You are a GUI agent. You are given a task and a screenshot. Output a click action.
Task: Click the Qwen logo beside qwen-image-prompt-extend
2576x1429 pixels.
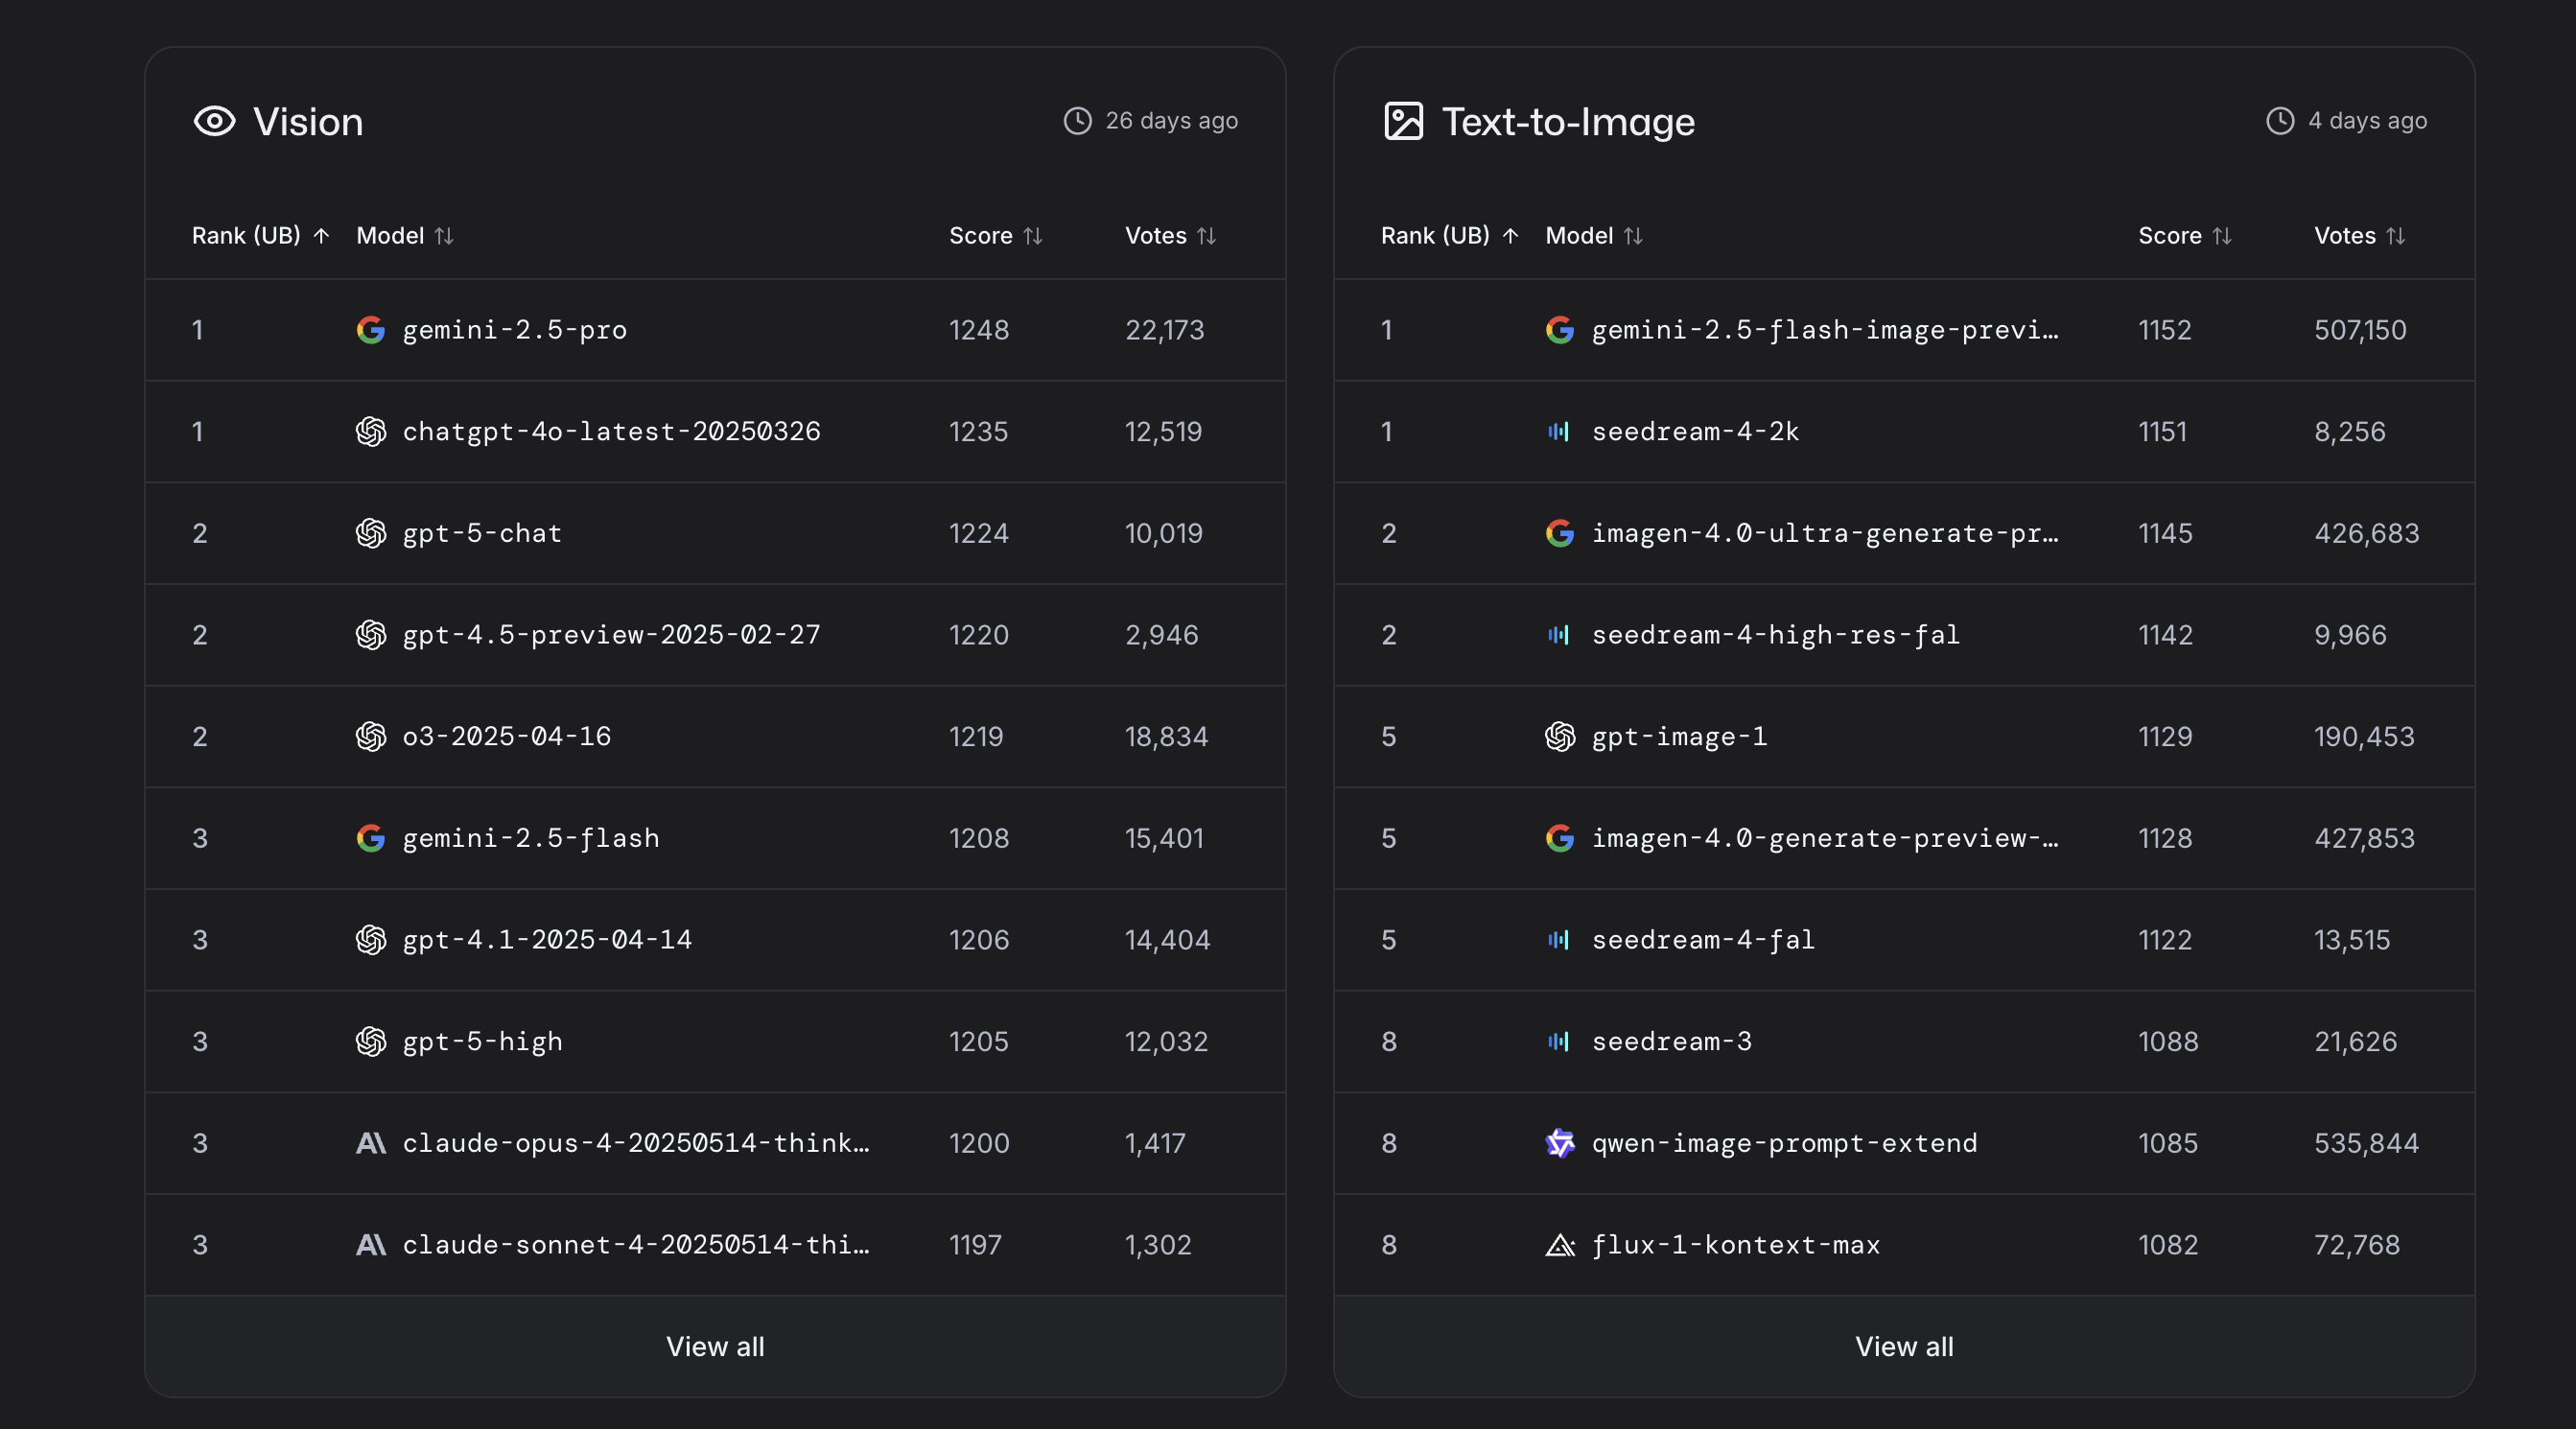click(x=1559, y=1143)
